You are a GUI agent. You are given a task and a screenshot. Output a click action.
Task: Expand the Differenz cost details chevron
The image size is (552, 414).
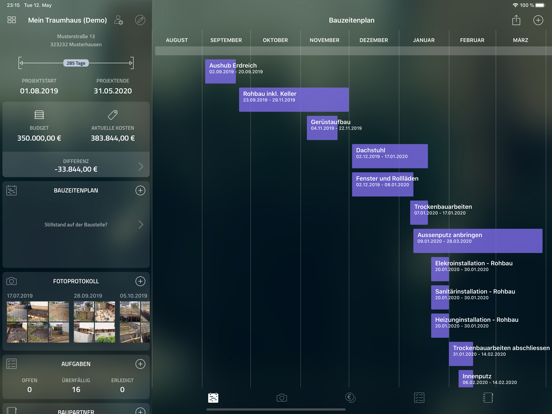point(141,166)
